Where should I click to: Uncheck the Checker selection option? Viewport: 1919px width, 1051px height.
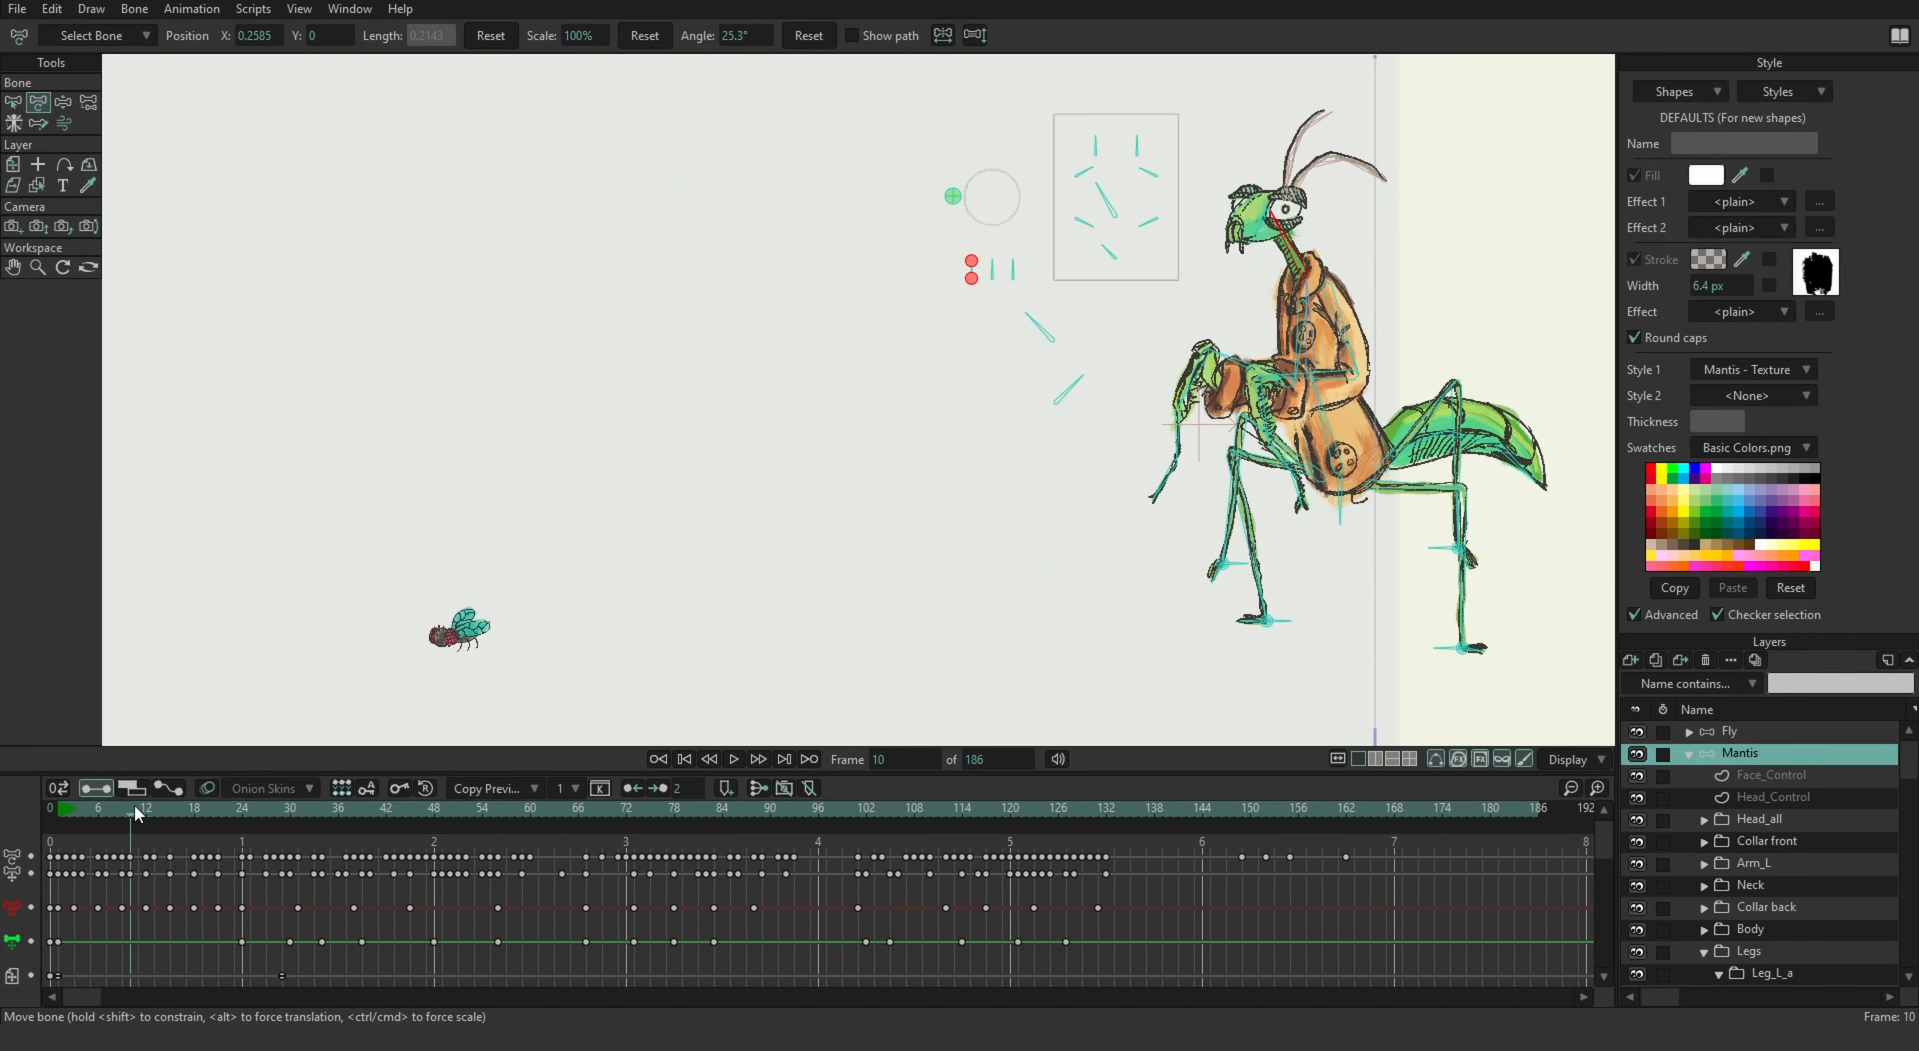(1717, 615)
